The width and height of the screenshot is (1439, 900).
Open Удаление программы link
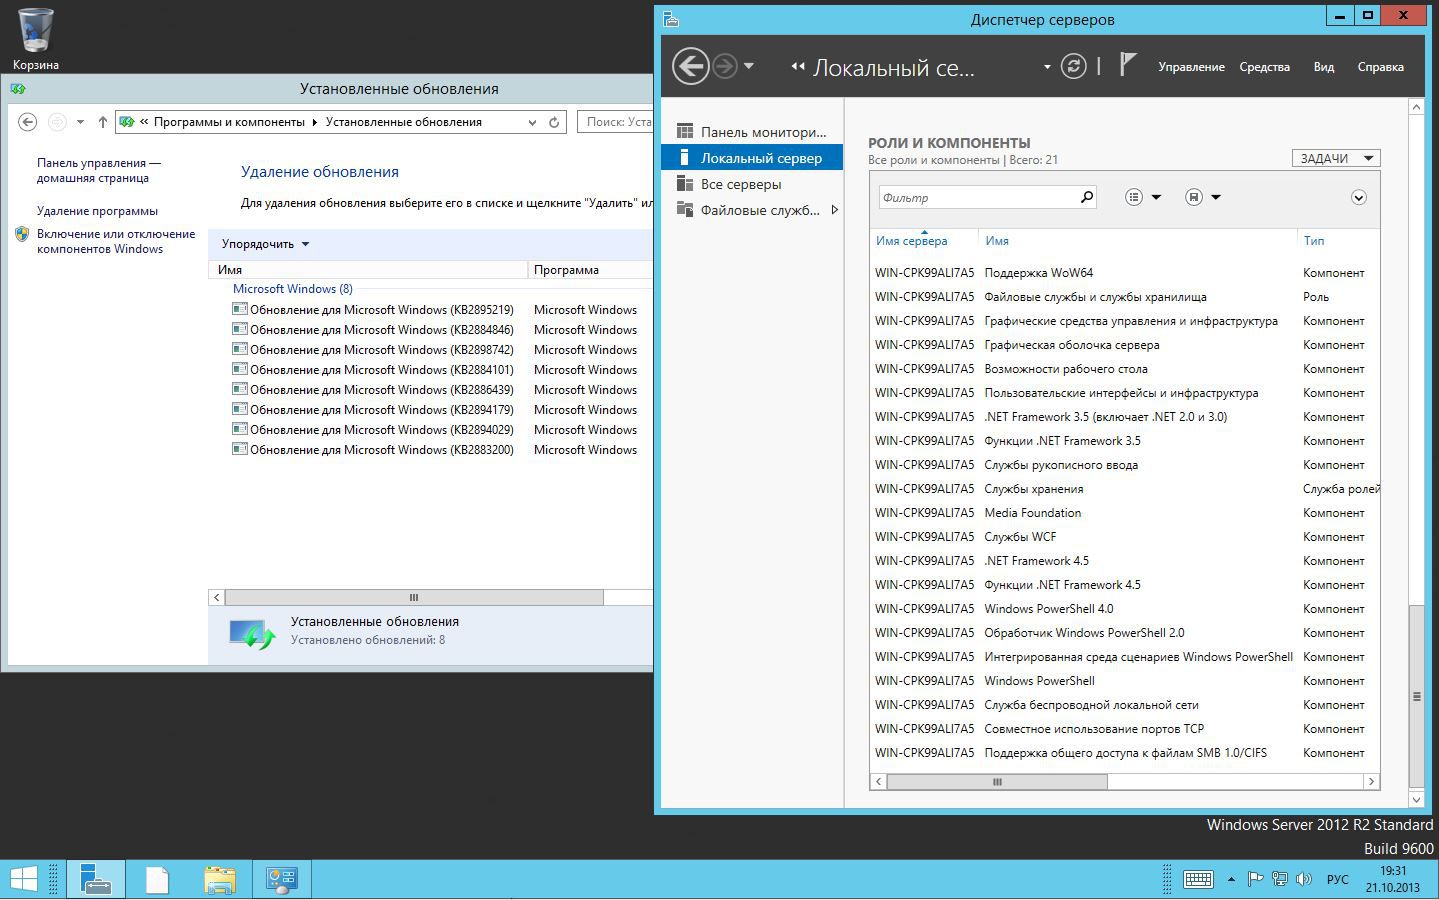click(97, 211)
